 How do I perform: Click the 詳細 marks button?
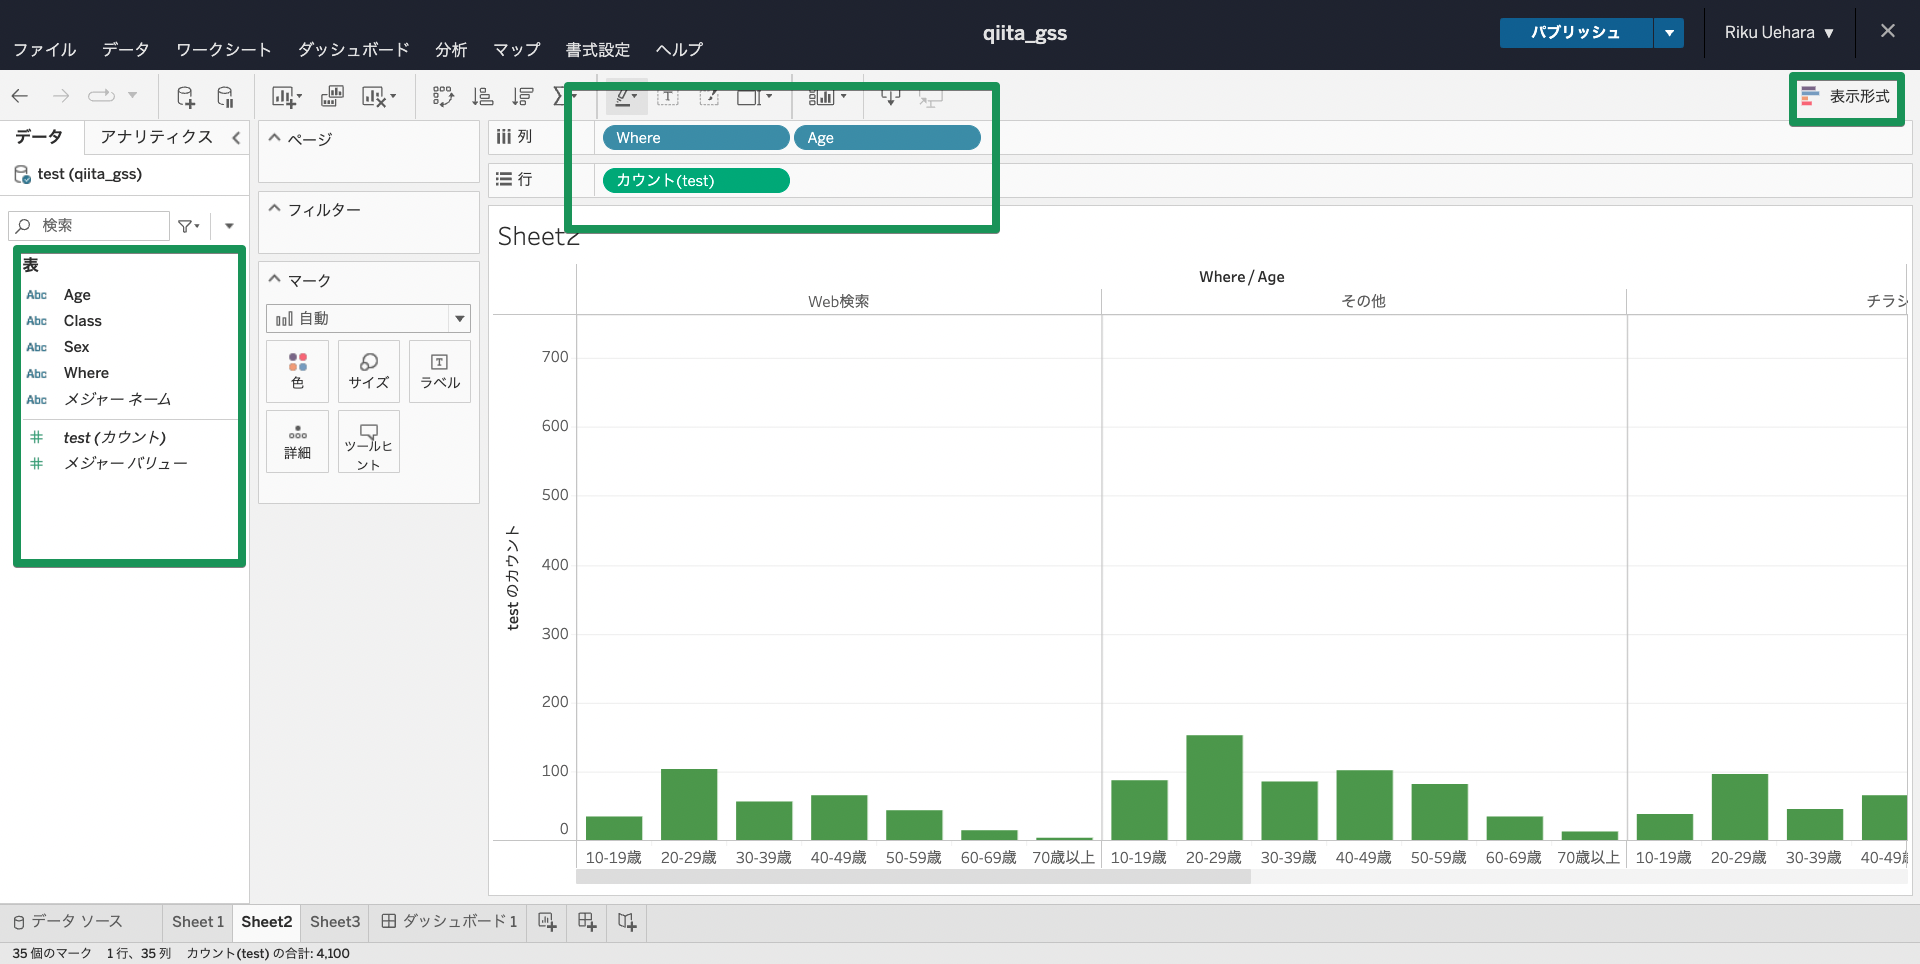pyautogui.click(x=297, y=442)
